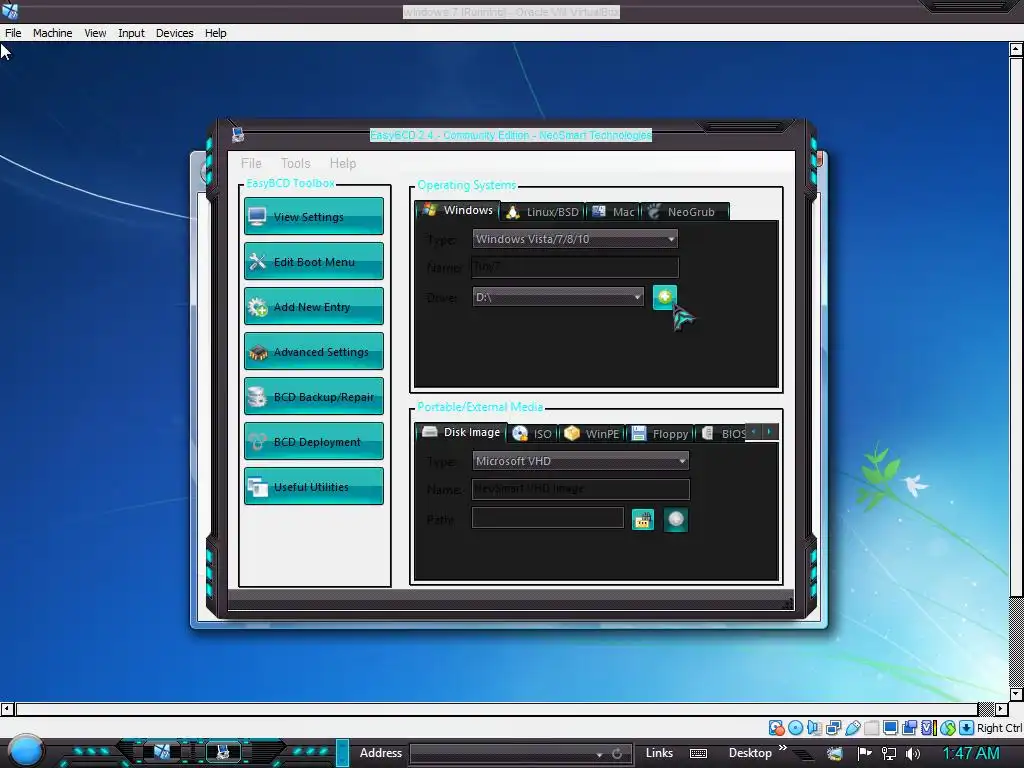
Task: Click the VirtualBox USB devices status icon
Action: point(852,728)
